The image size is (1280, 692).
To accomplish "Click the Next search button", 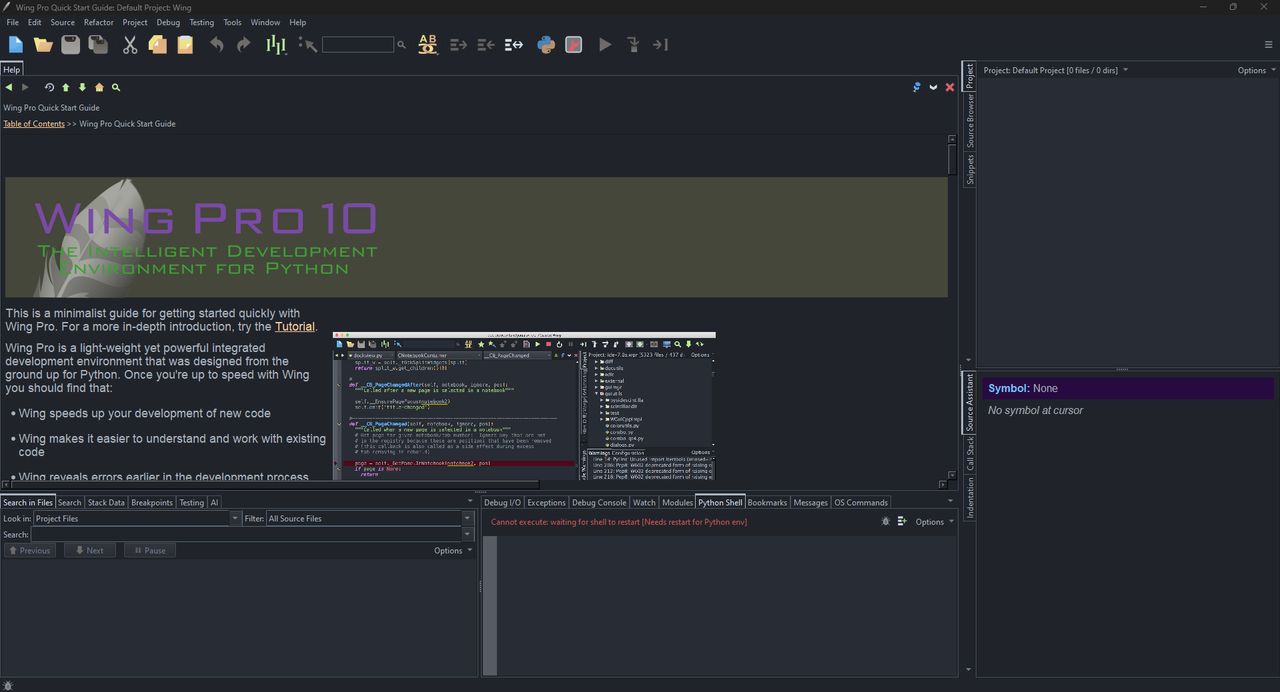I will pos(89,550).
